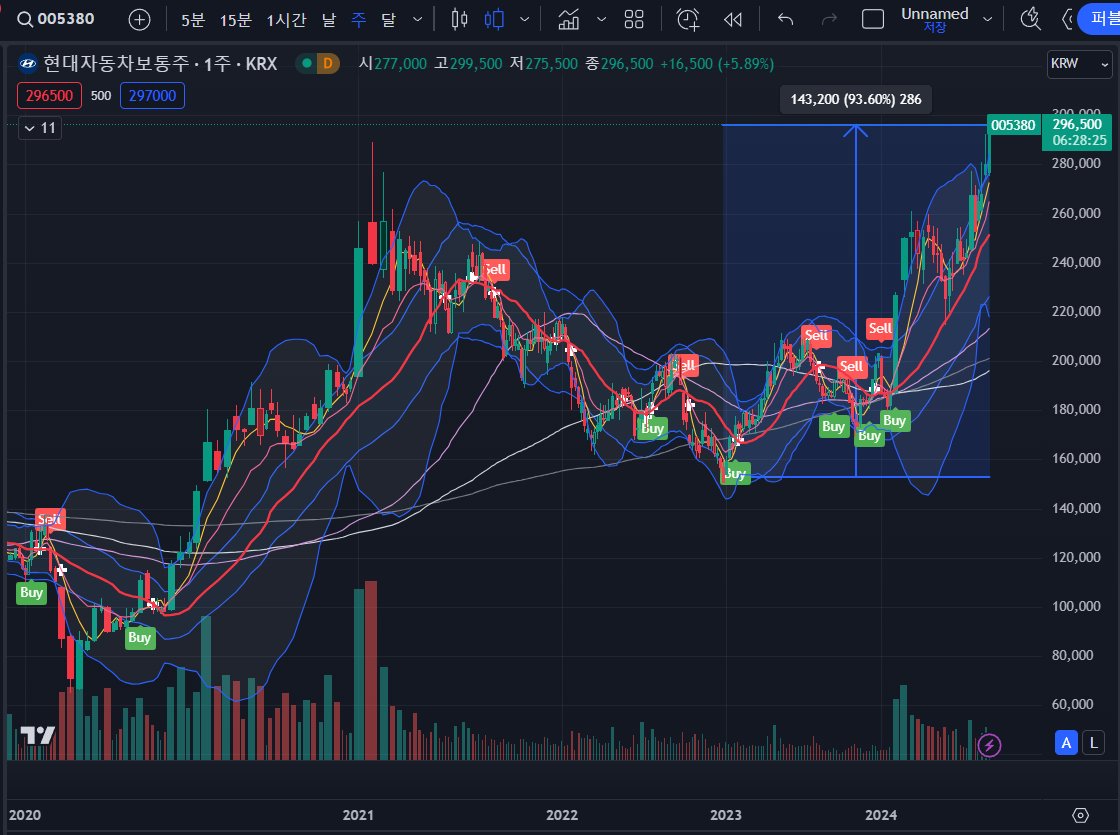This screenshot has height=835, width=1120.
Task: Click the blue 퍼블 publish button
Action: coord(1100,19)
